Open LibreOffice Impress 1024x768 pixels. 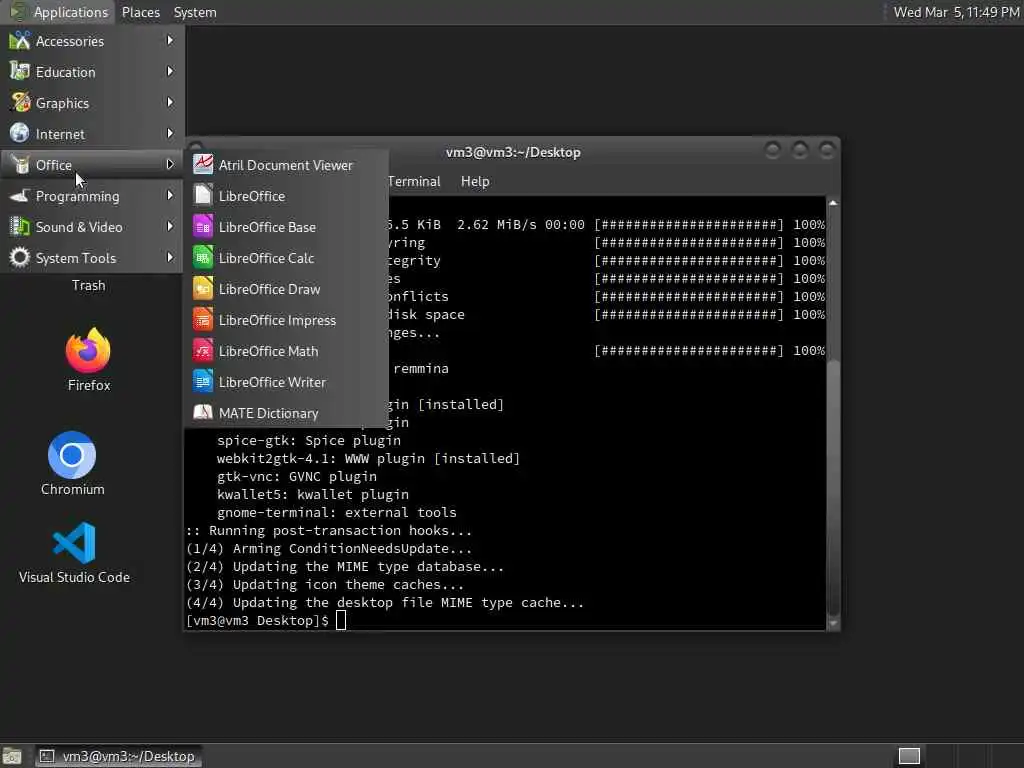point(286,320)
